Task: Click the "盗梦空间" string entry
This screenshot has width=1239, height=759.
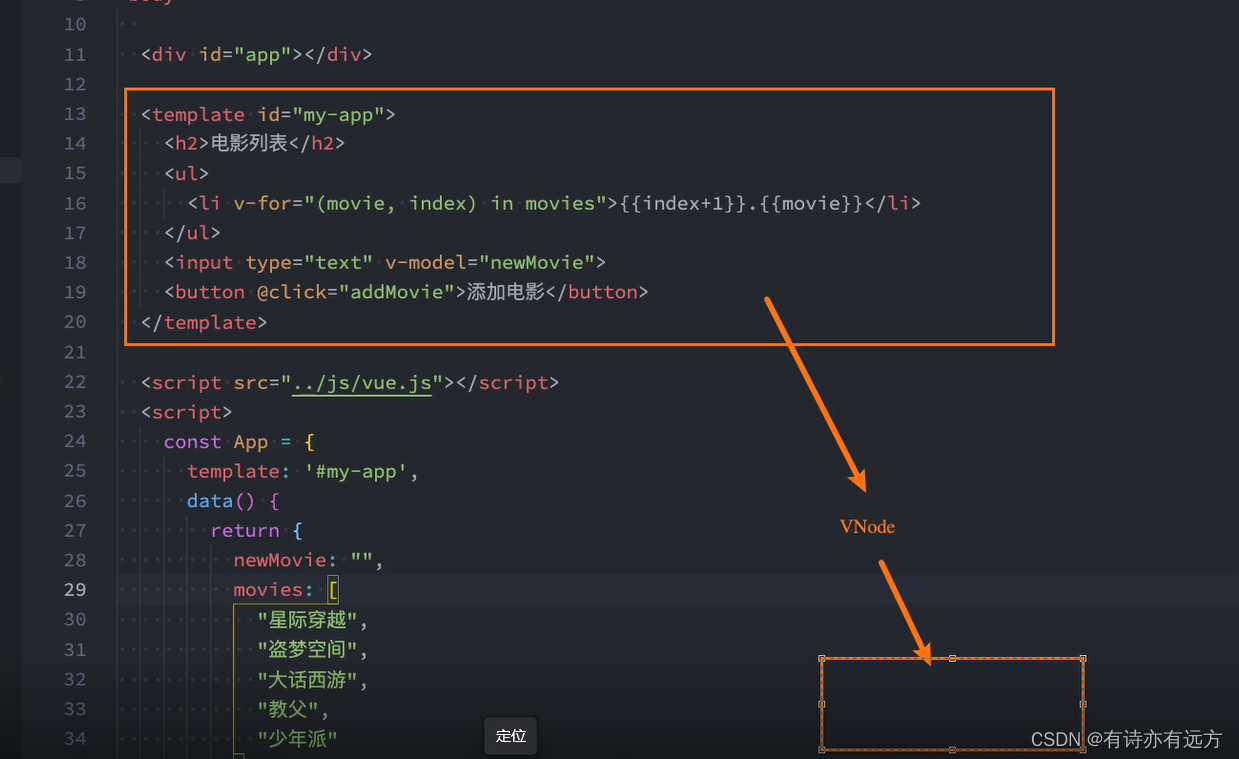Action: [x=314, y=650]
